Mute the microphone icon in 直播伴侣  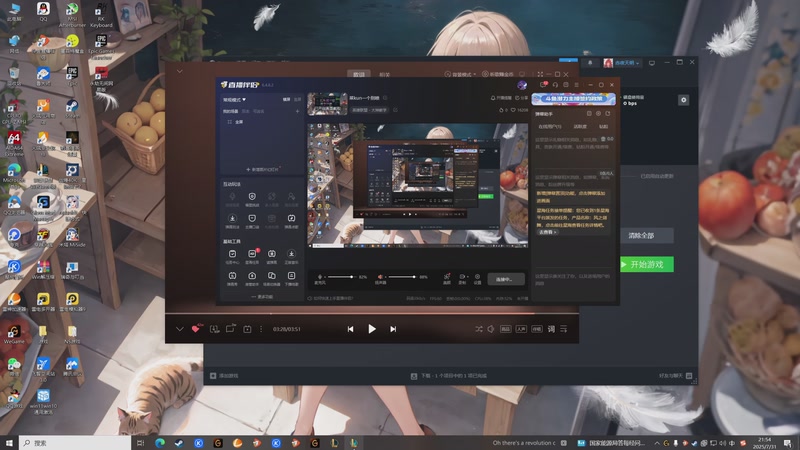(x=320, y=277)
